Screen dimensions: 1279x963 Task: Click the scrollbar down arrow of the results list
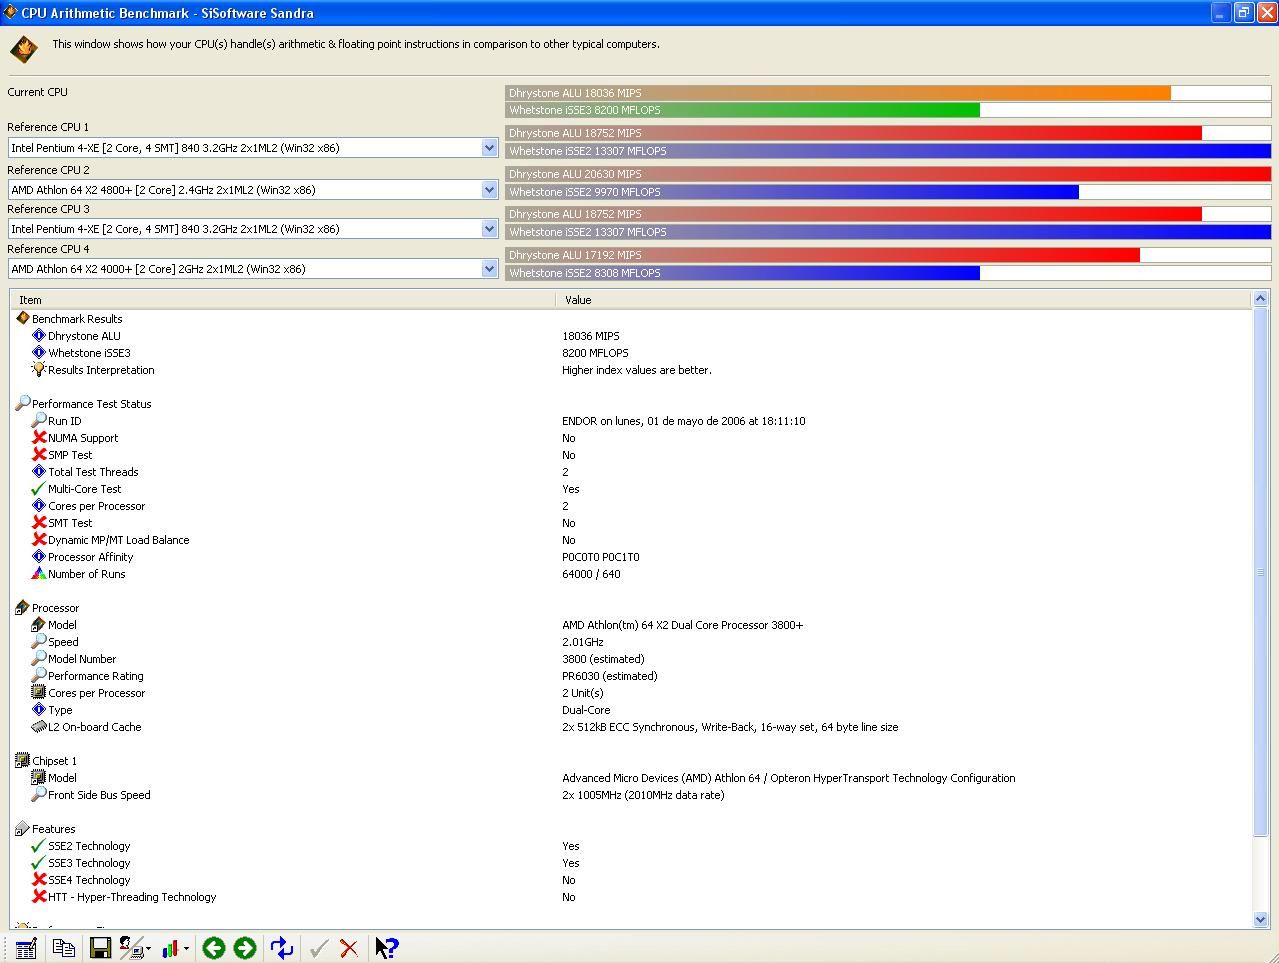click(1260, 919)
